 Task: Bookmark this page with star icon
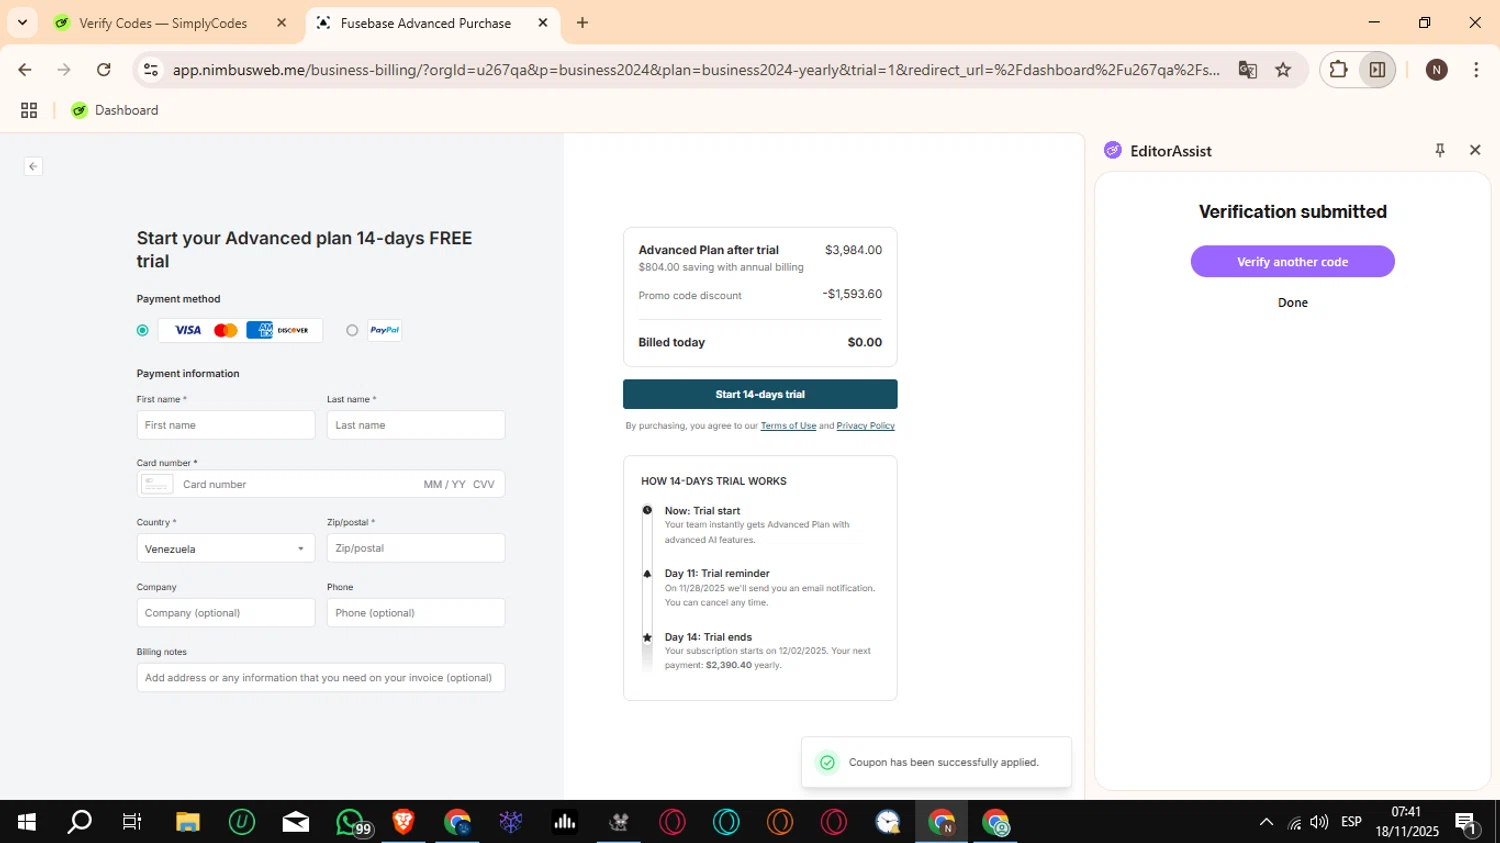pos(1283,69)
